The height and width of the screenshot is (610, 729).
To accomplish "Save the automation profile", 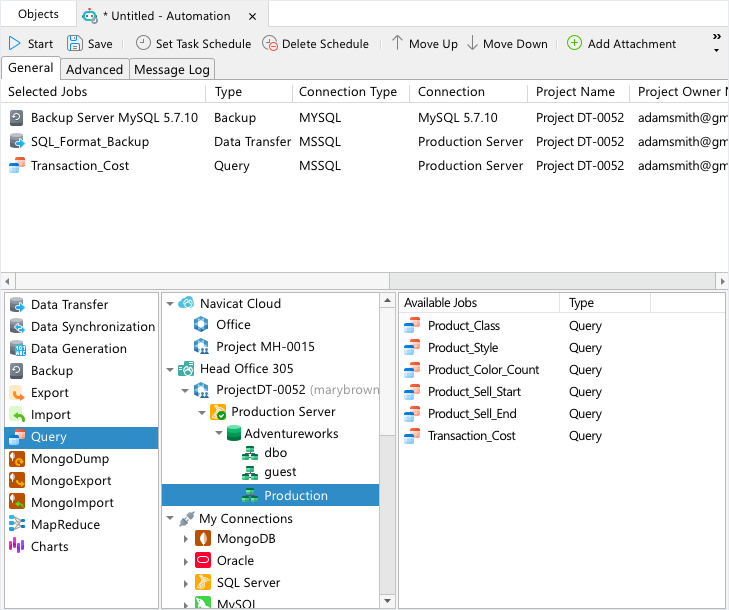I will (x=90, y=44).
